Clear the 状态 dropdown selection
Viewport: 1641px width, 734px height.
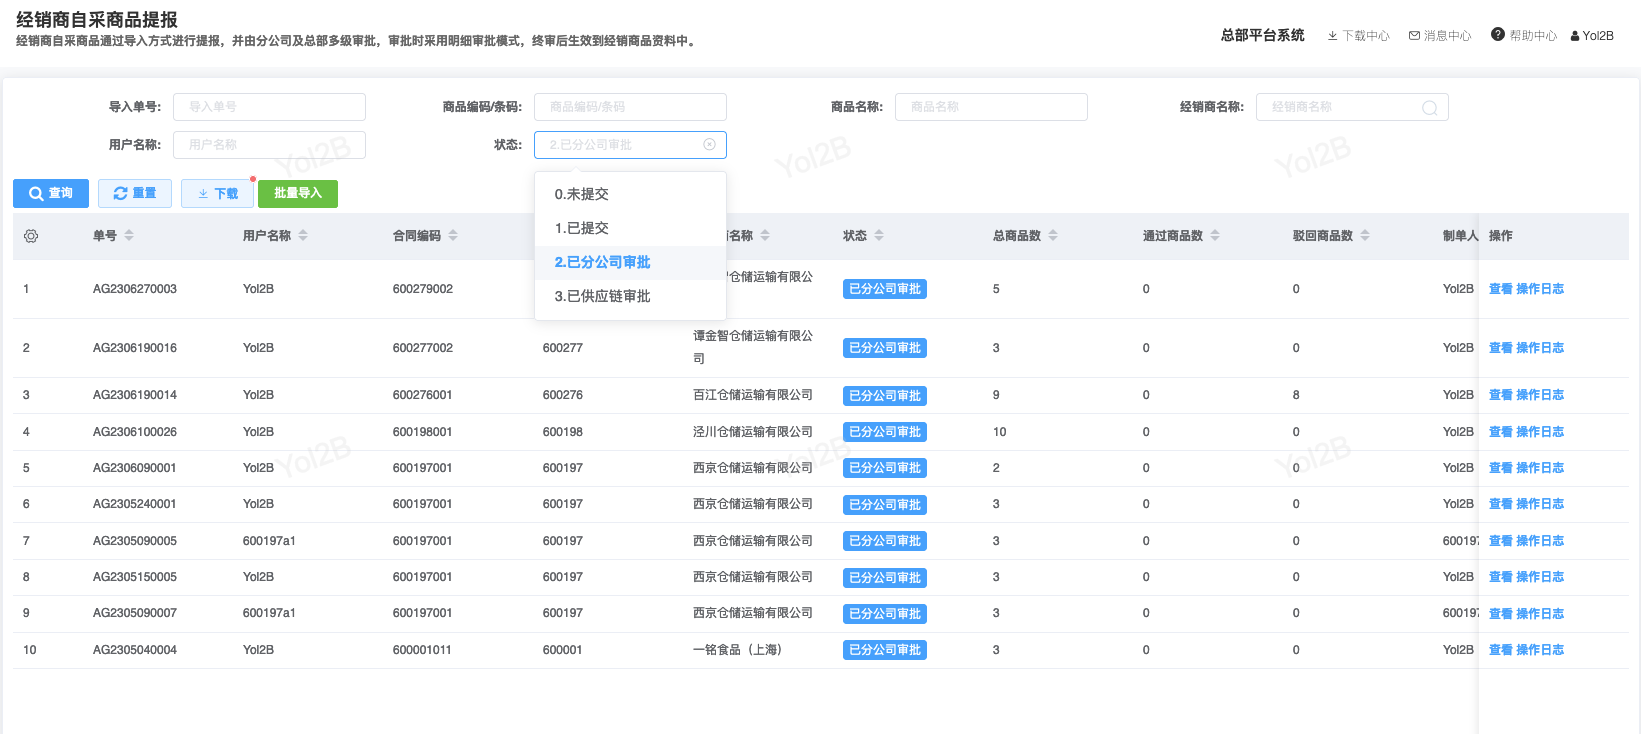pos(709,145)
